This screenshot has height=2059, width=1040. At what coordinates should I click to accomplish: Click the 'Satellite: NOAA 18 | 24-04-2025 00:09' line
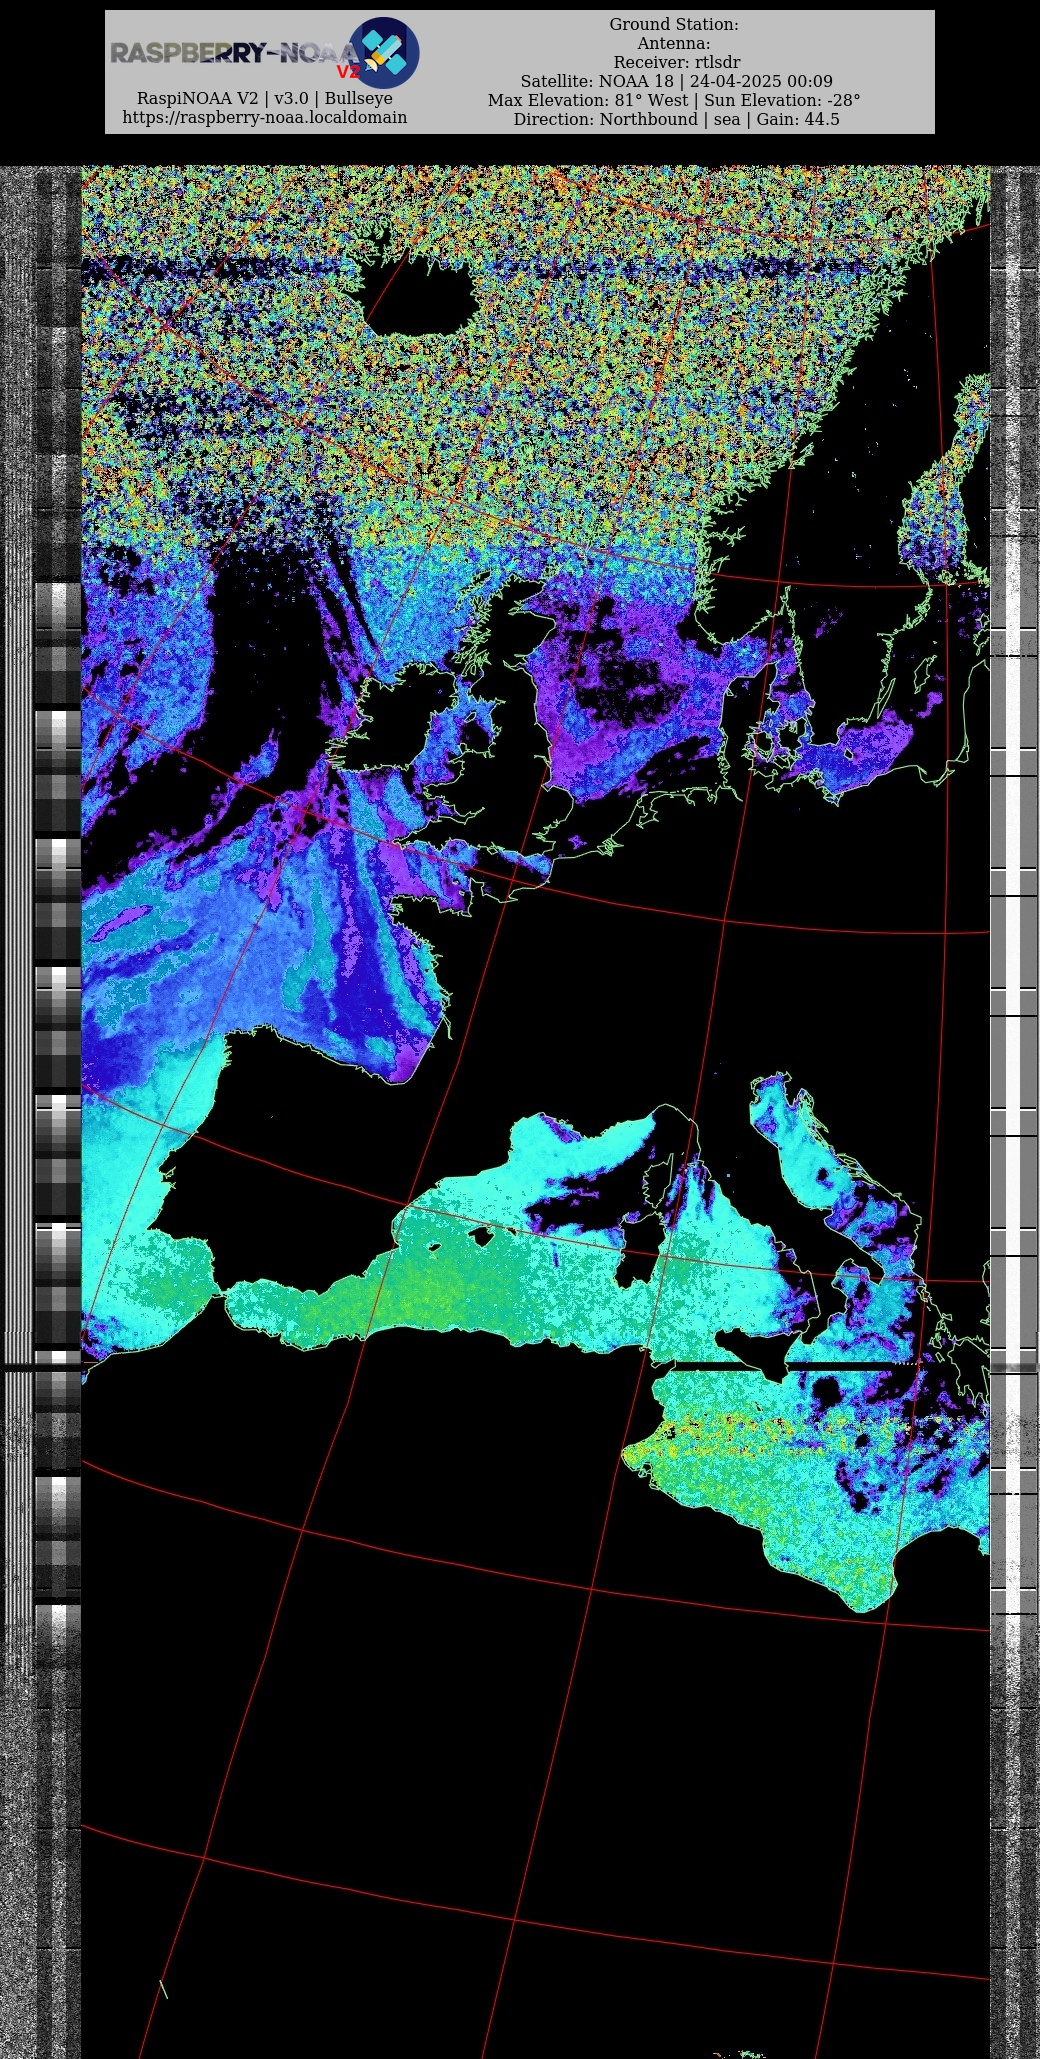point(677,81)
